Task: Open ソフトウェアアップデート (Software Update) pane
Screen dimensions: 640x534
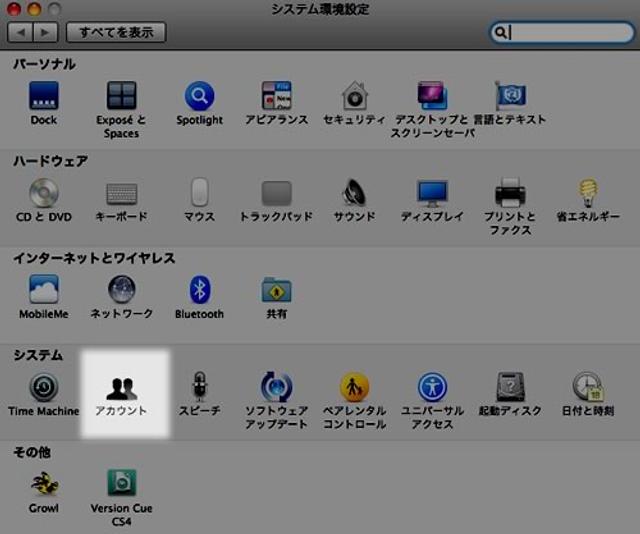Action: (x=276, y=388)
